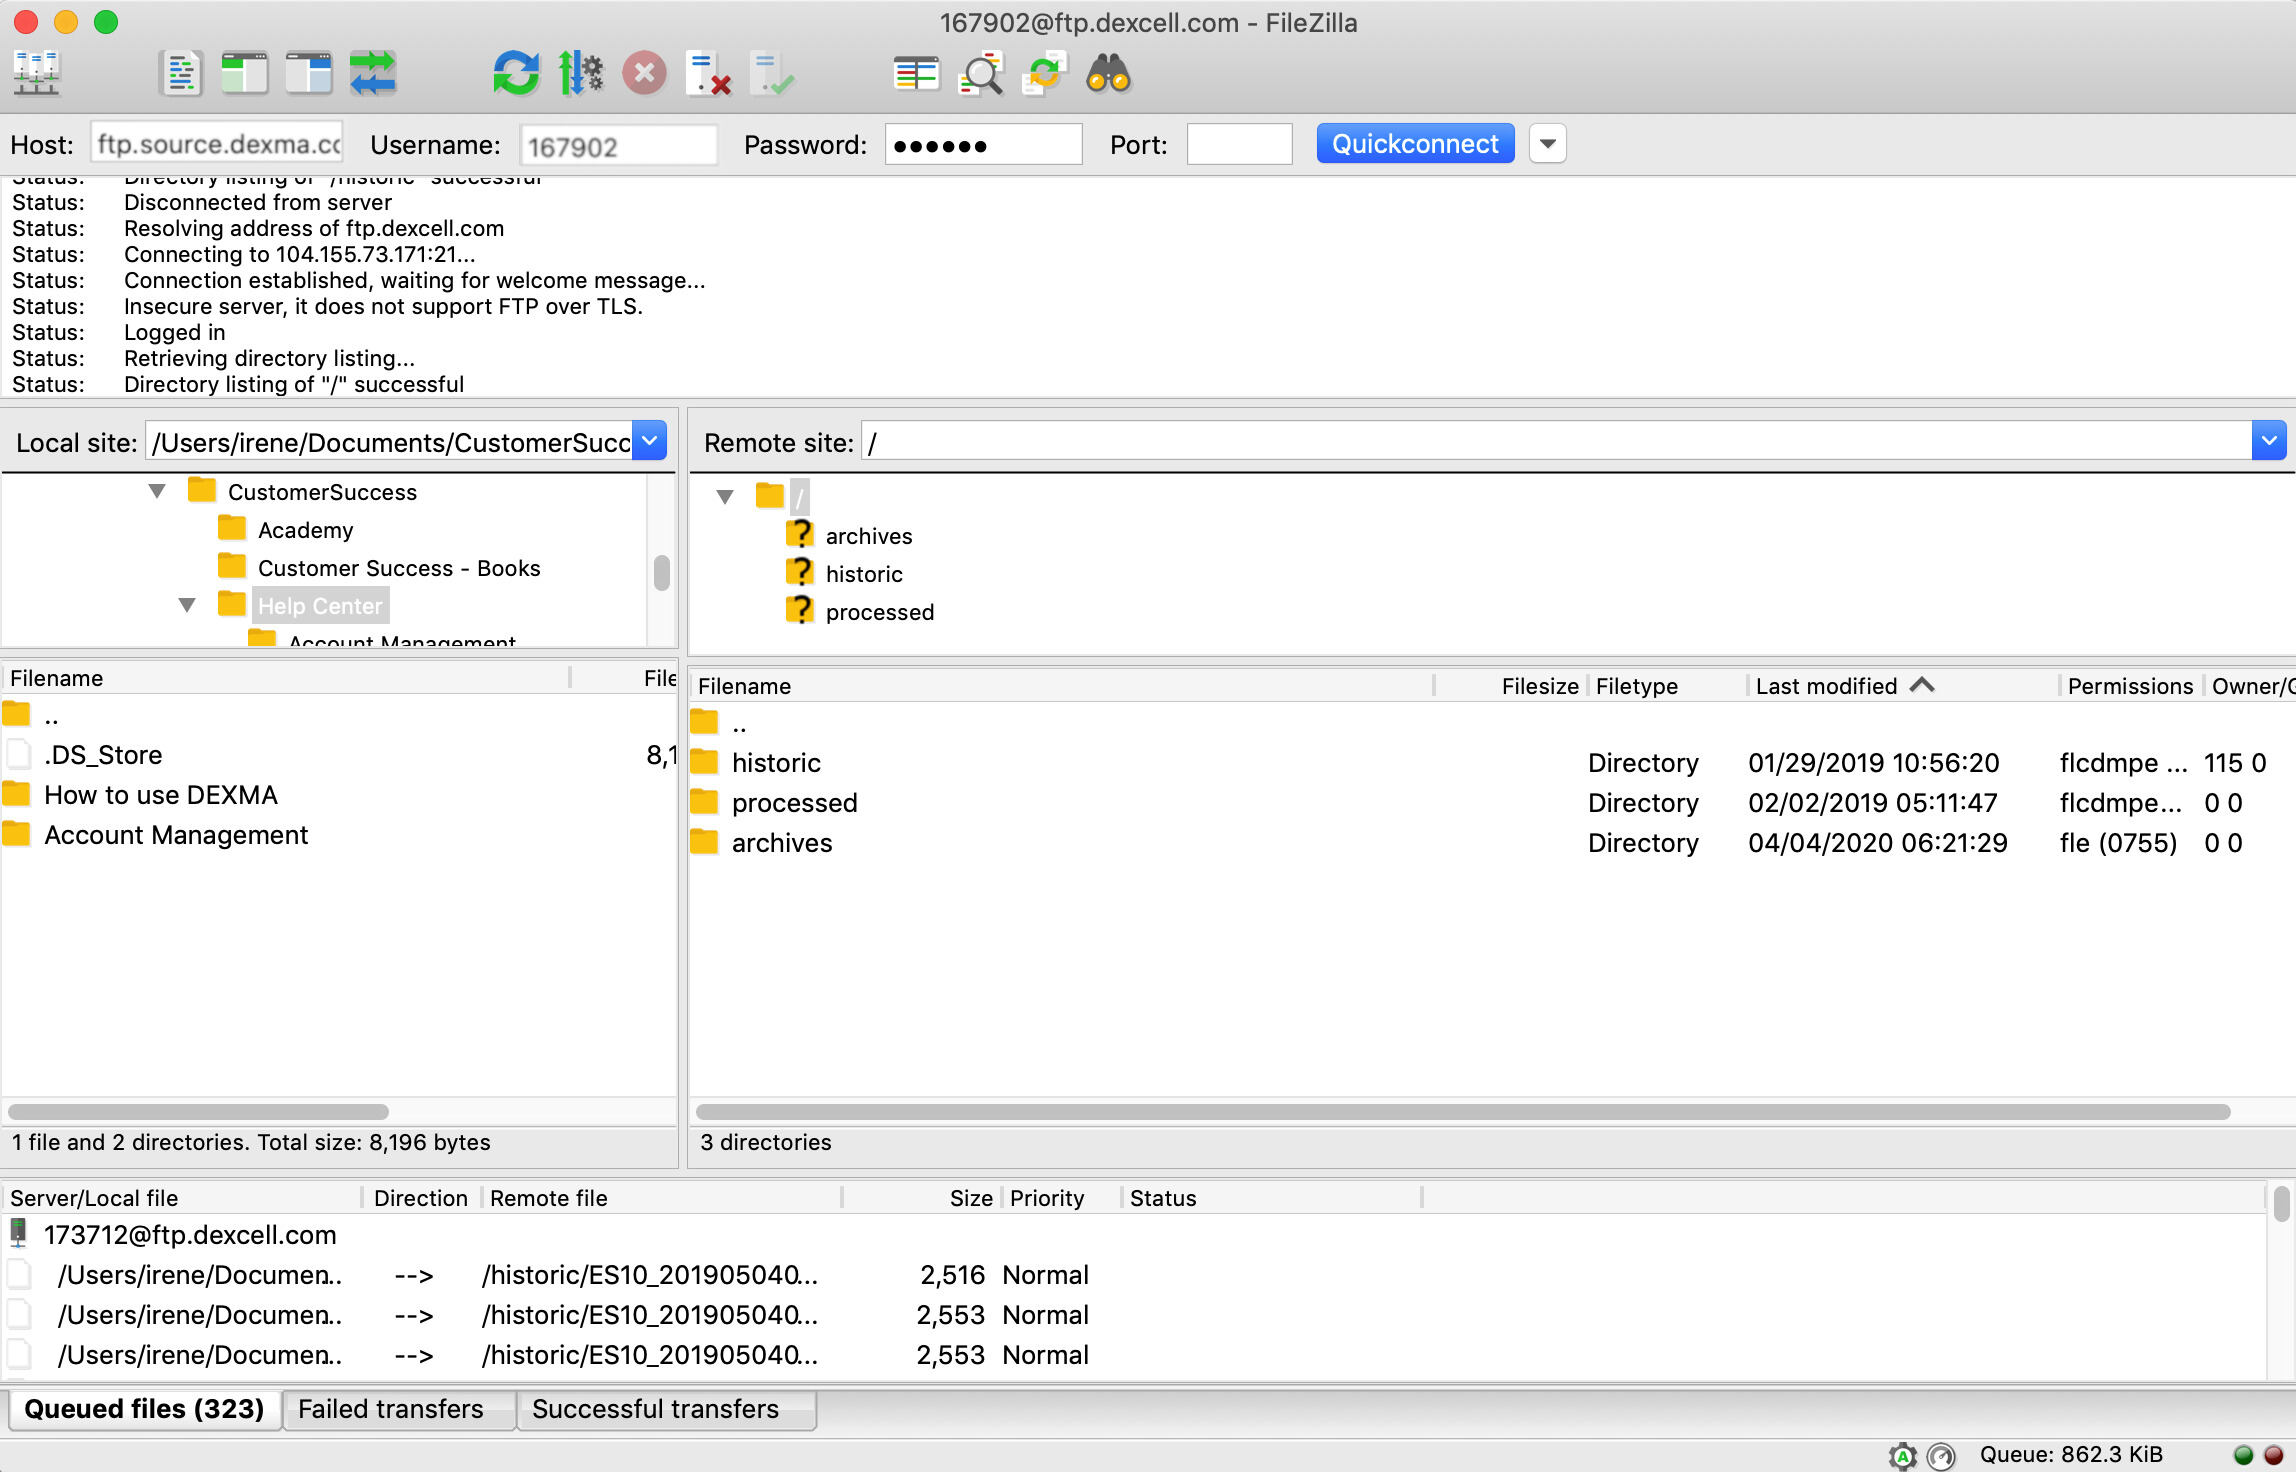Click the Port input field
2296x1472 pixels.
[1238, 145]
